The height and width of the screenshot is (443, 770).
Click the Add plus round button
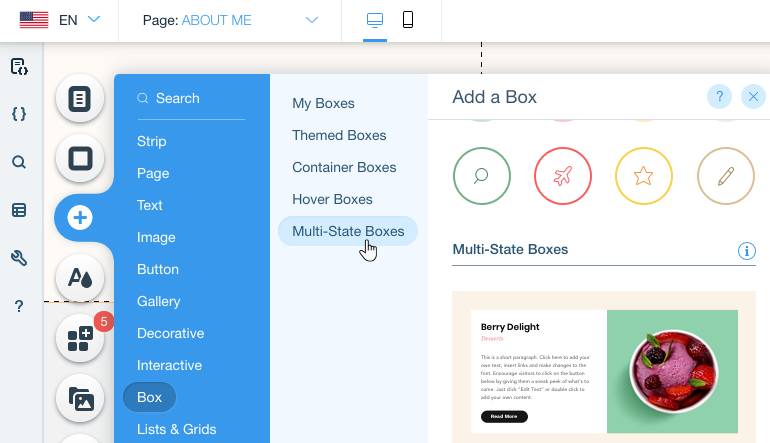pos(80,218)
